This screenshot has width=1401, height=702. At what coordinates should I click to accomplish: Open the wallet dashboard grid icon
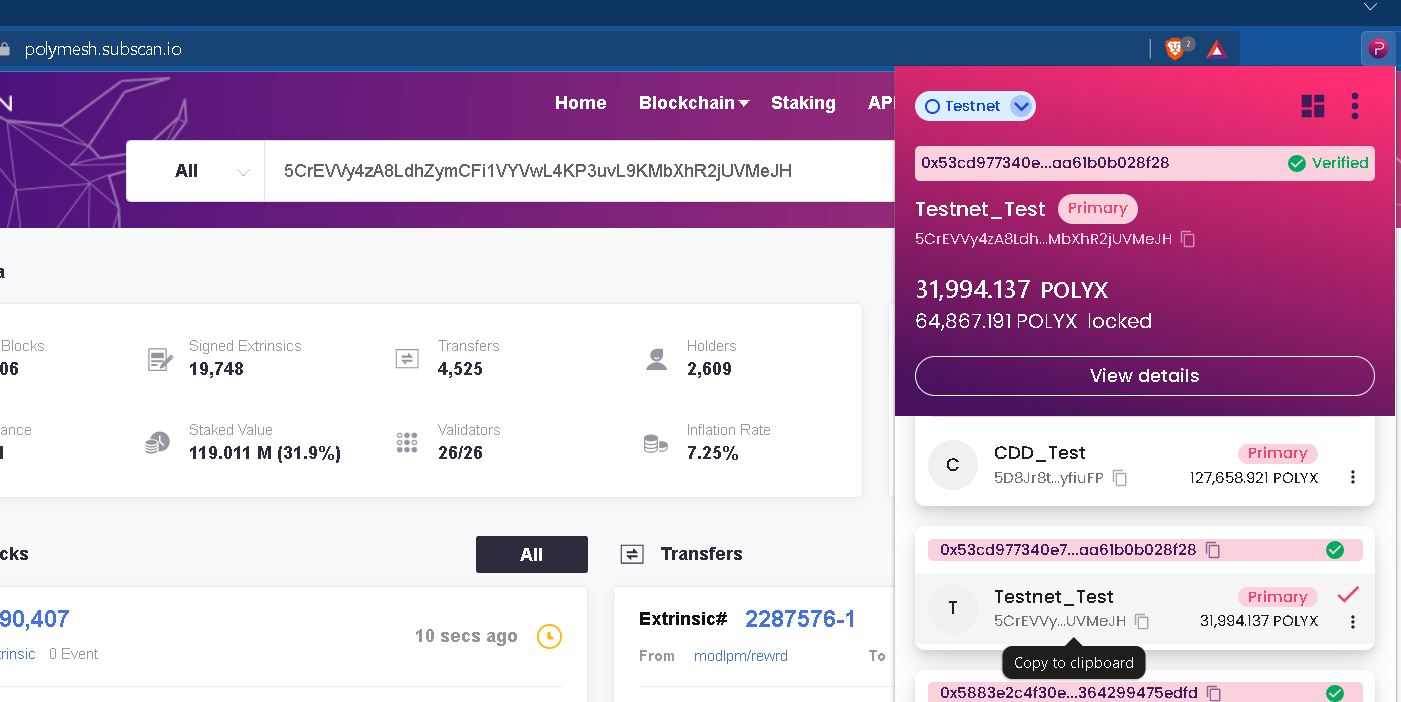(1312, 106)
